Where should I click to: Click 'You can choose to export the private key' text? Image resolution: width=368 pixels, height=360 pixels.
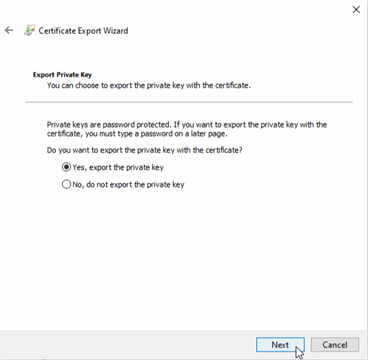point(149,86)
